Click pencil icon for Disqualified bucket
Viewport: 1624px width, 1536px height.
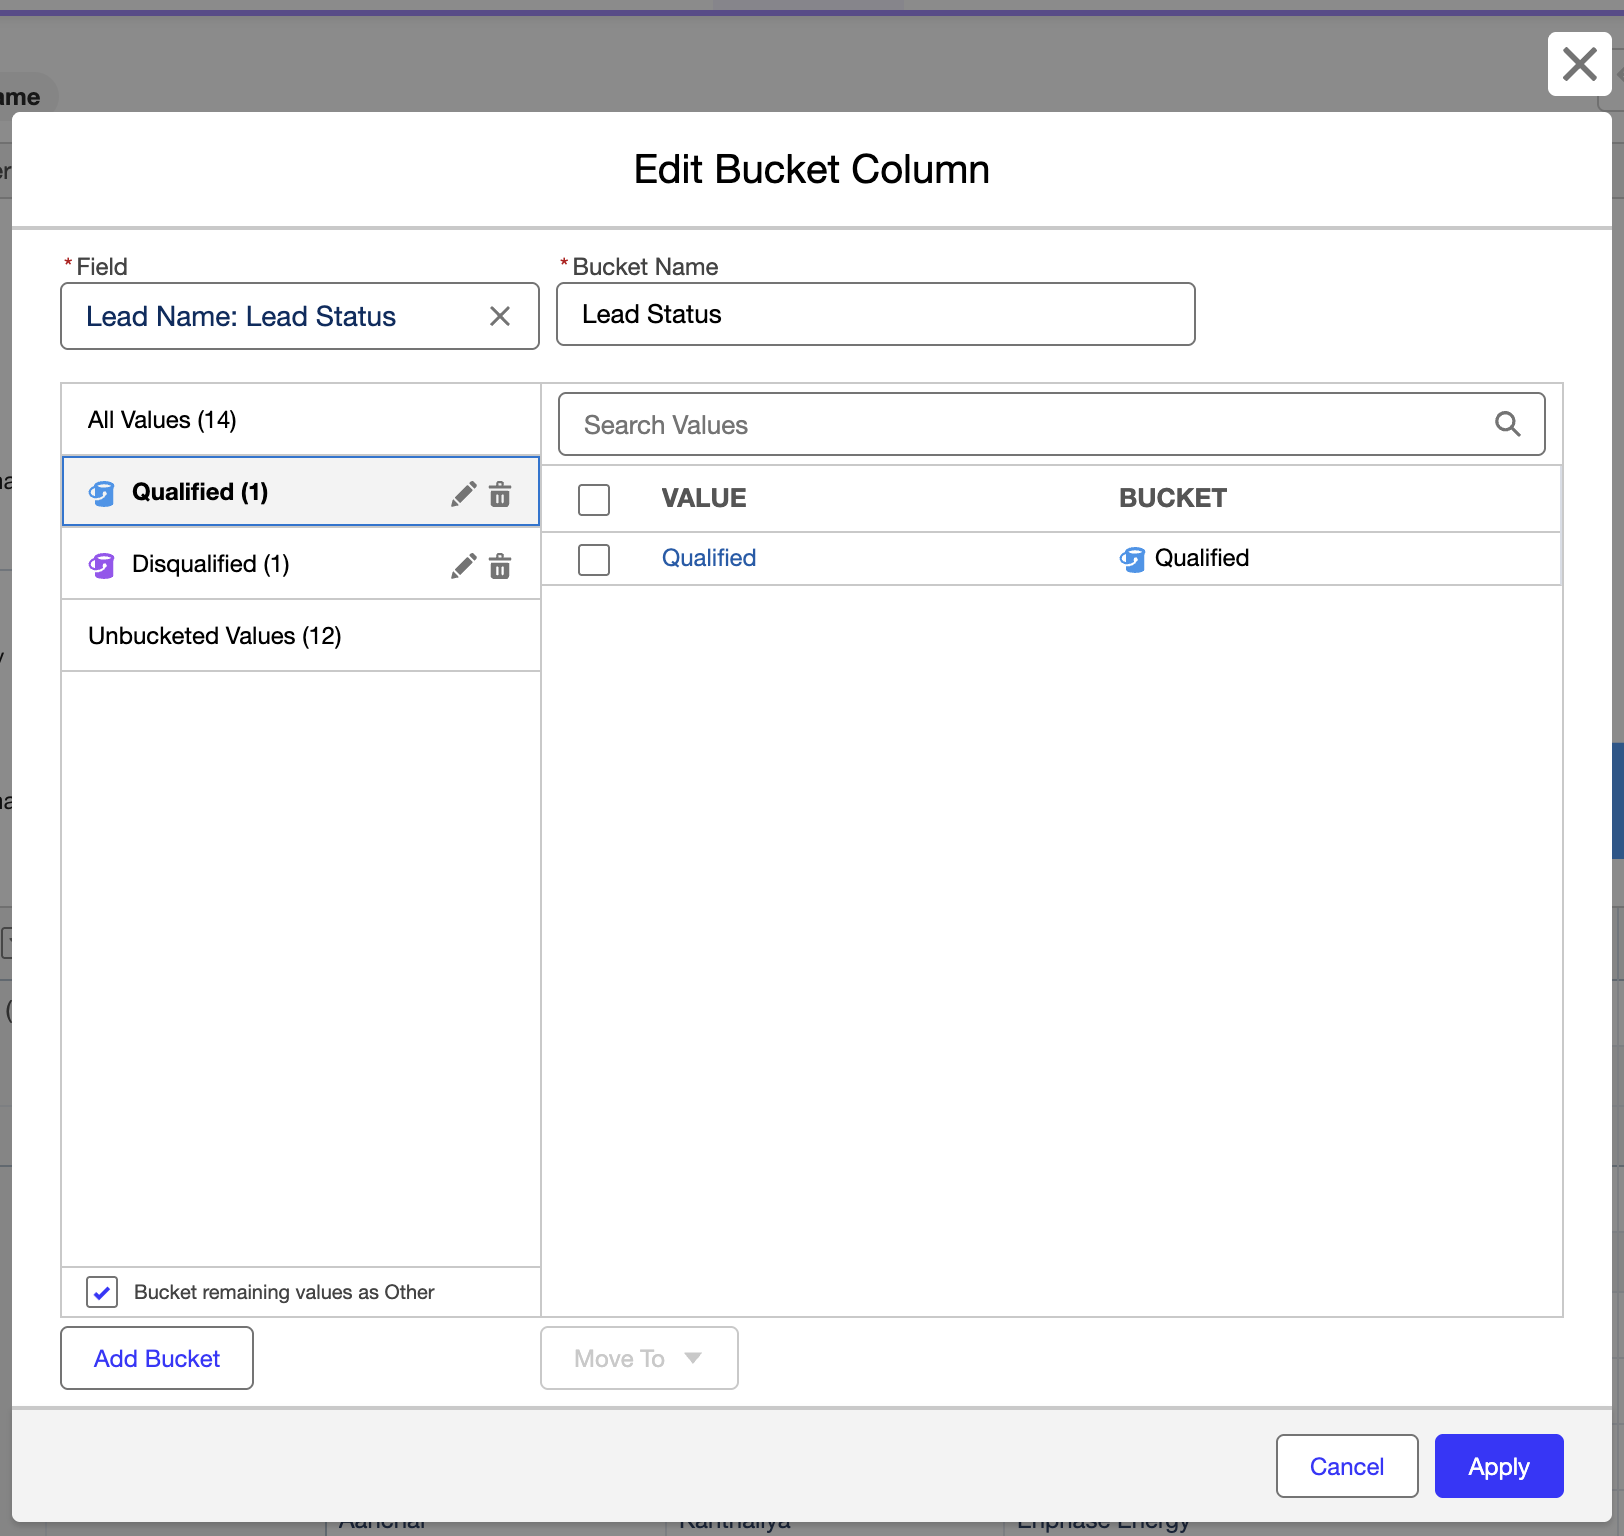click(463, 566)
